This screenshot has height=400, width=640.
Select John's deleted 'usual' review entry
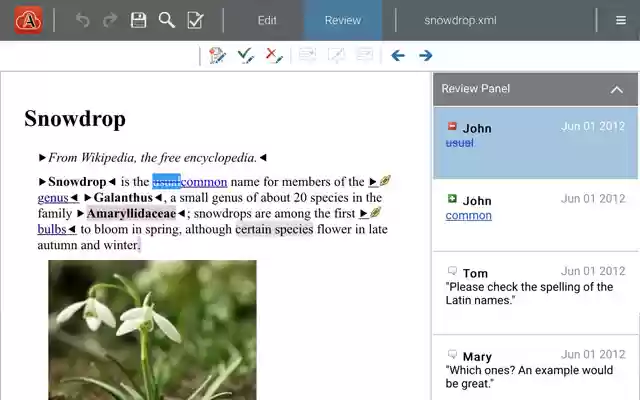tap(536, 142)
